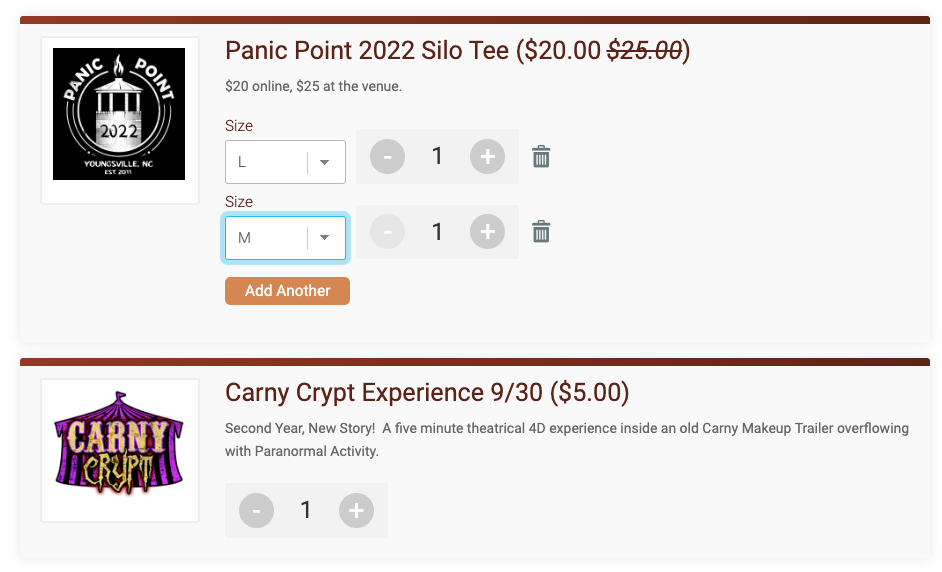Viewport: 942px width, 572px height.
Task: Expand the arrow of the L size selector
Action: [x=324, y=162]
